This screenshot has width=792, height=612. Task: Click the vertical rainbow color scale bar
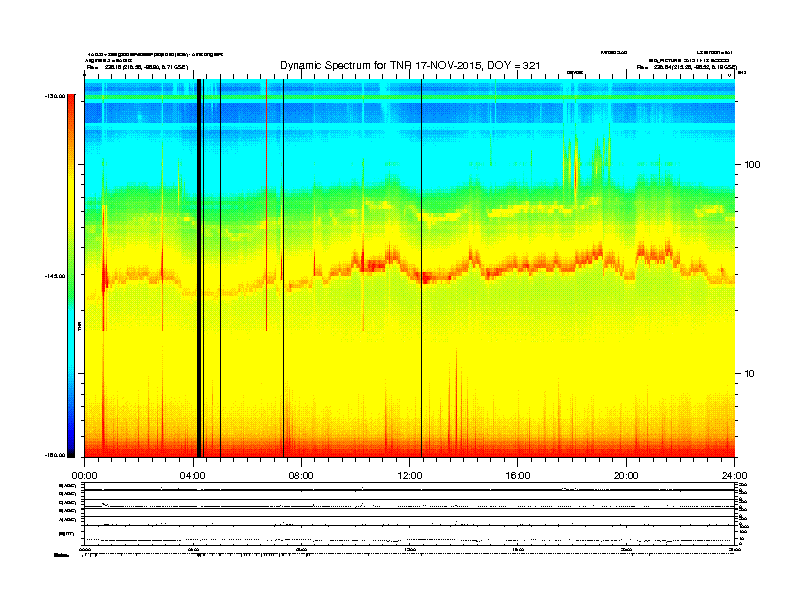71,276
